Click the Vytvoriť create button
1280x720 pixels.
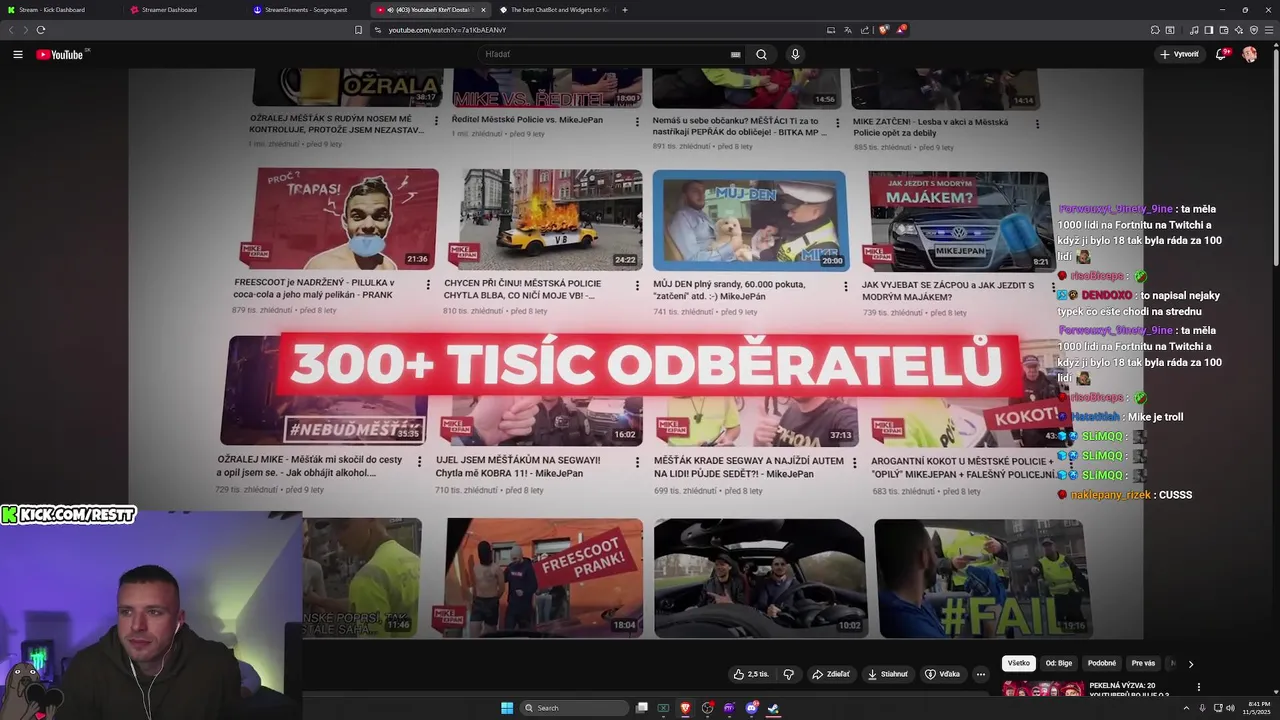click(1179, 54)
